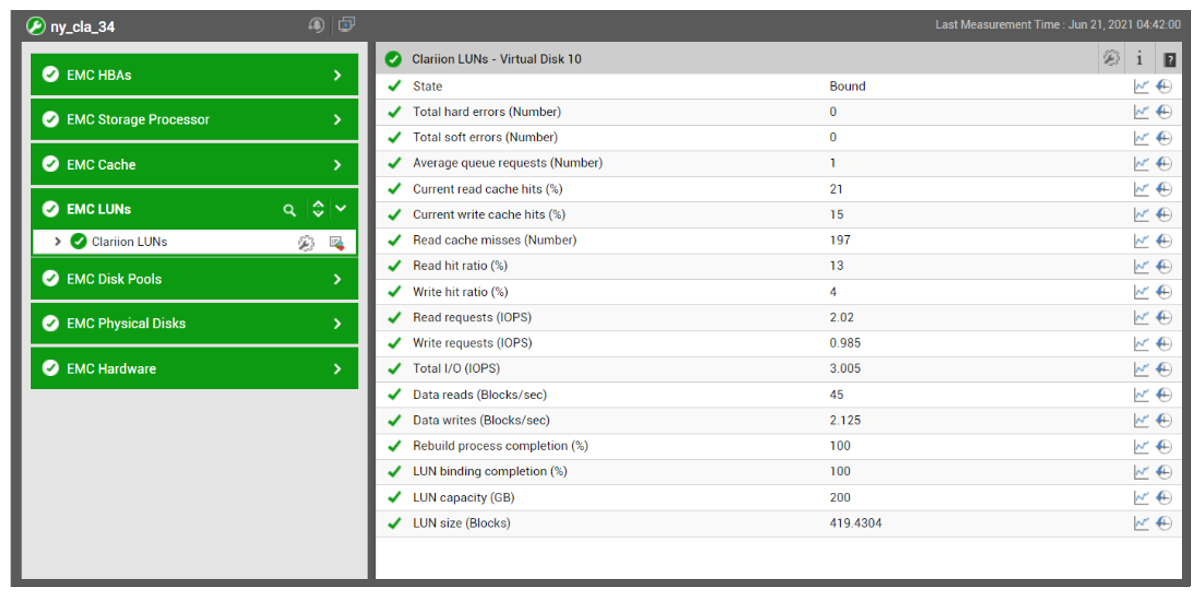Click the alarm bell icon in the title bar
The width and height of the screenshot is (1200, 597).
click(x=317, y=25)
